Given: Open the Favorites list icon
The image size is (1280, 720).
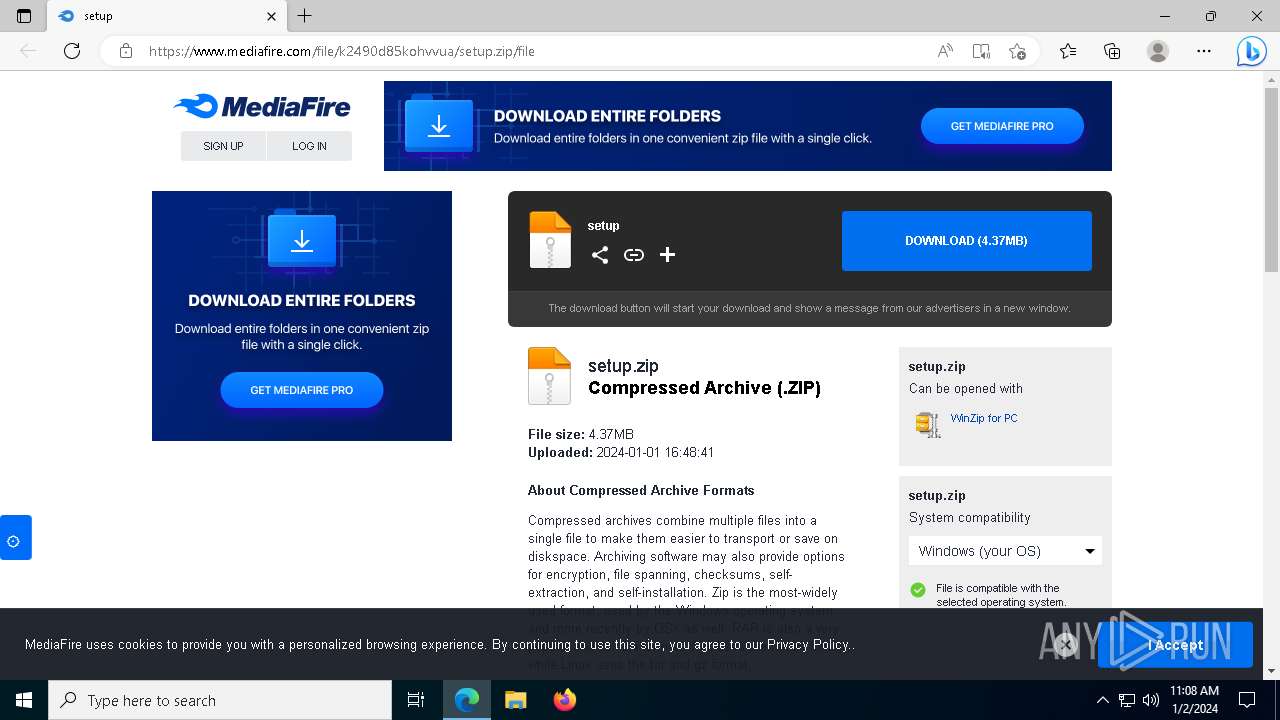Looking at the screenshot, I should 1068,51.
